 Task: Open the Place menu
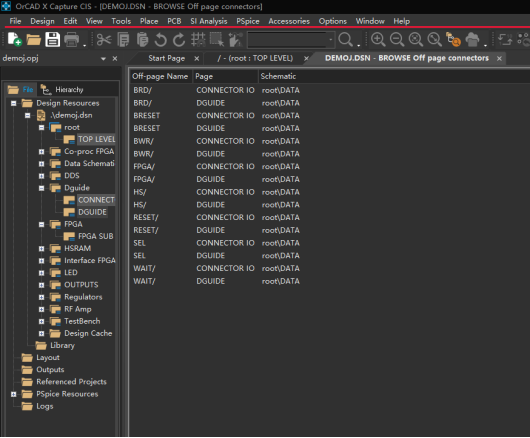149,21
